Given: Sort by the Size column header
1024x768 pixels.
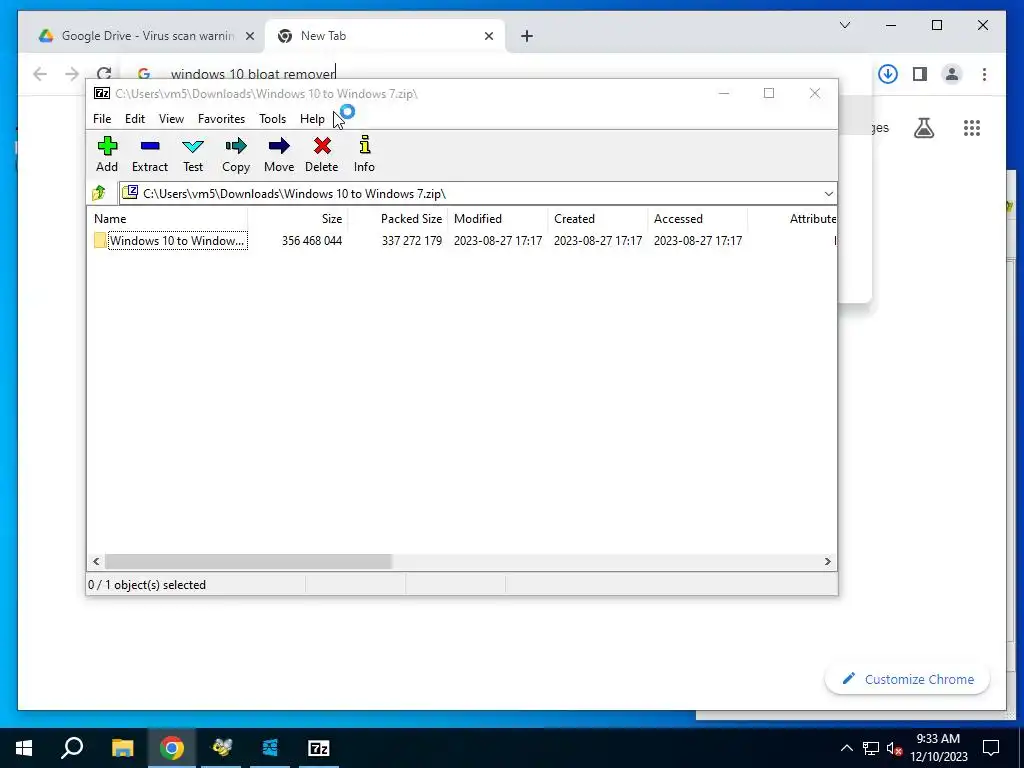Looking at the screenshot, I should pos(298,219).
